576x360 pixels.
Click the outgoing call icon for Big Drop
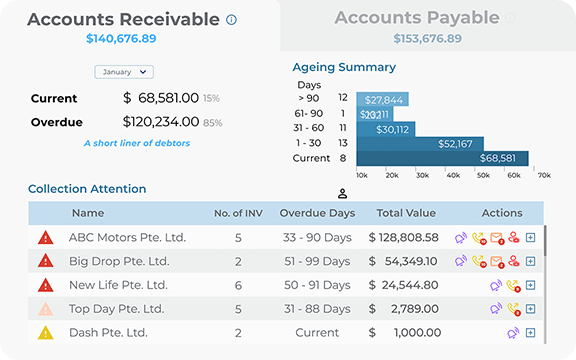coord(479,262)
